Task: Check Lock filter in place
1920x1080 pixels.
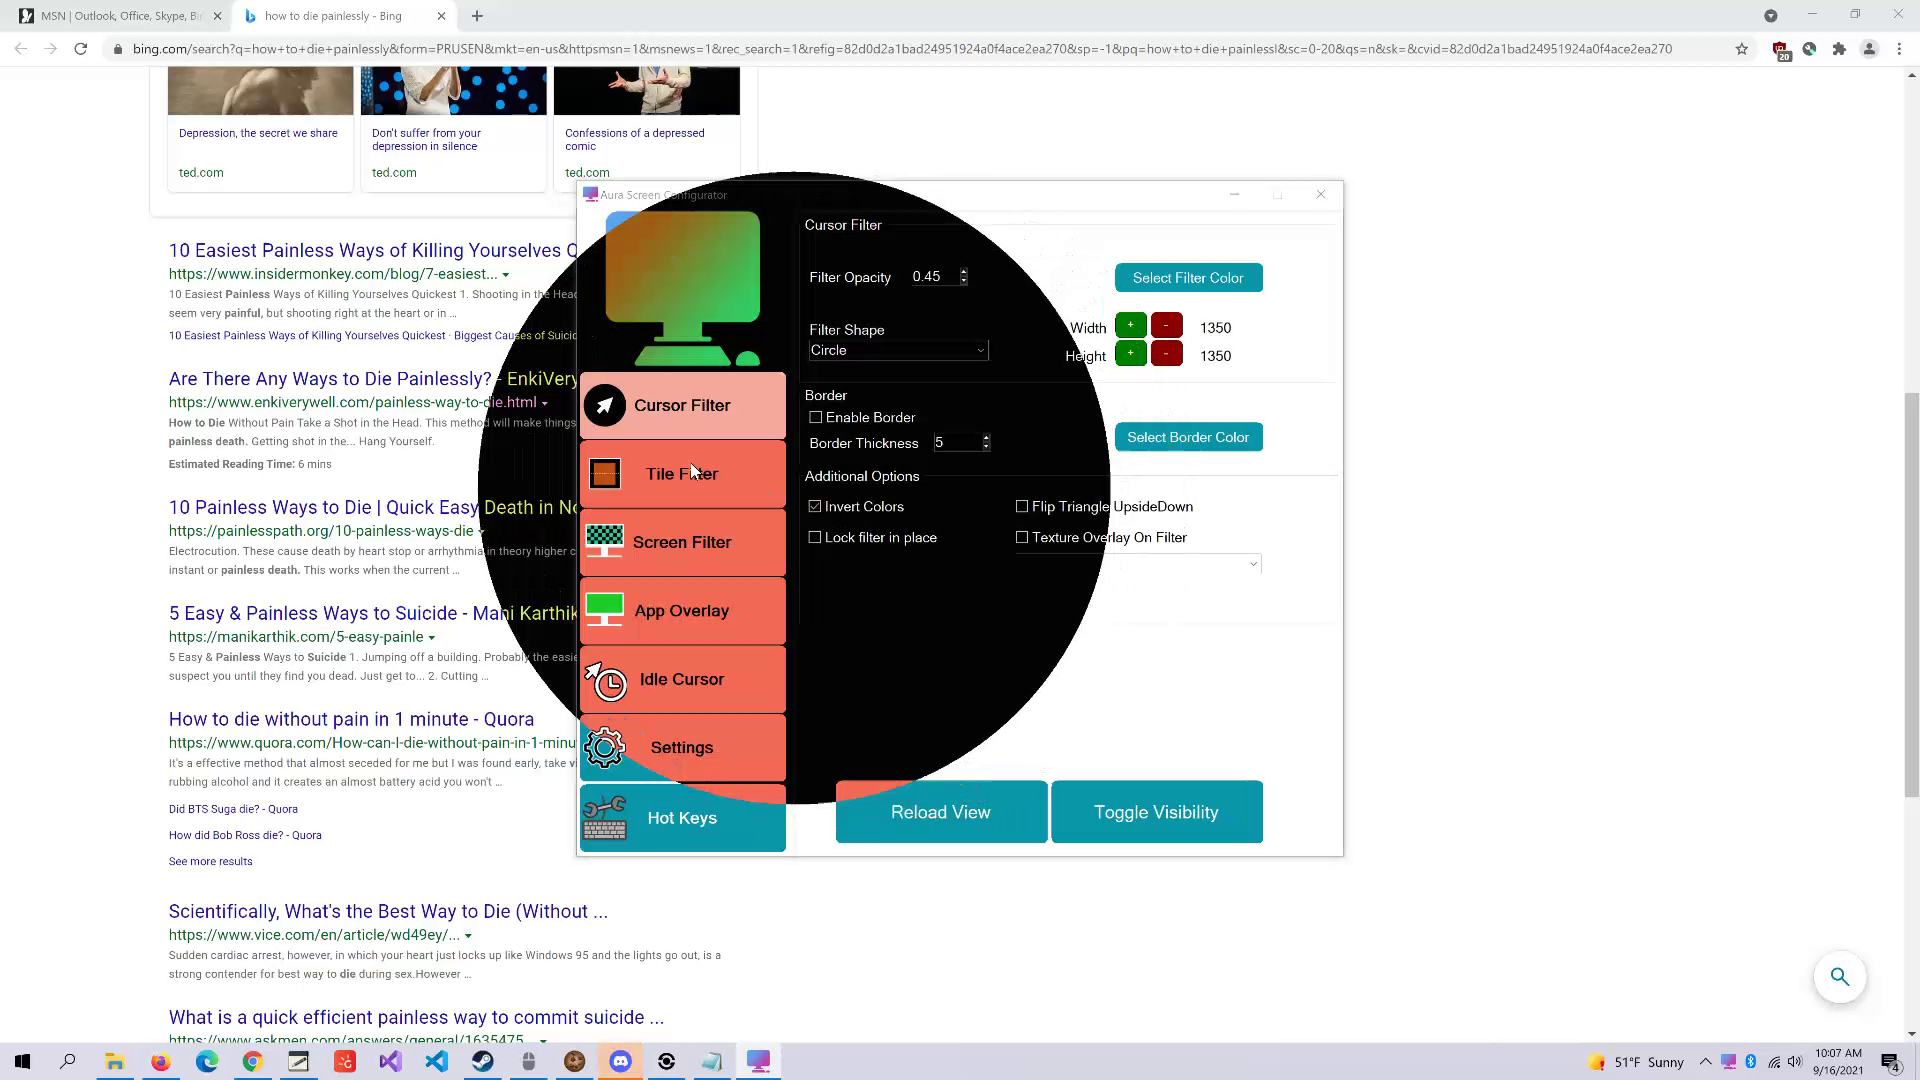Action: coord(816,538)
